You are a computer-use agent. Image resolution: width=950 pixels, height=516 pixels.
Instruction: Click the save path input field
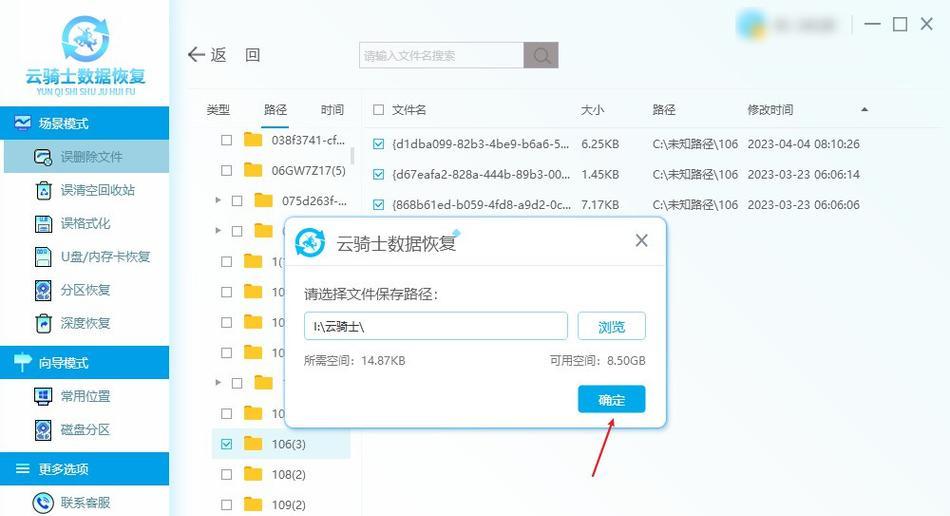436,326
